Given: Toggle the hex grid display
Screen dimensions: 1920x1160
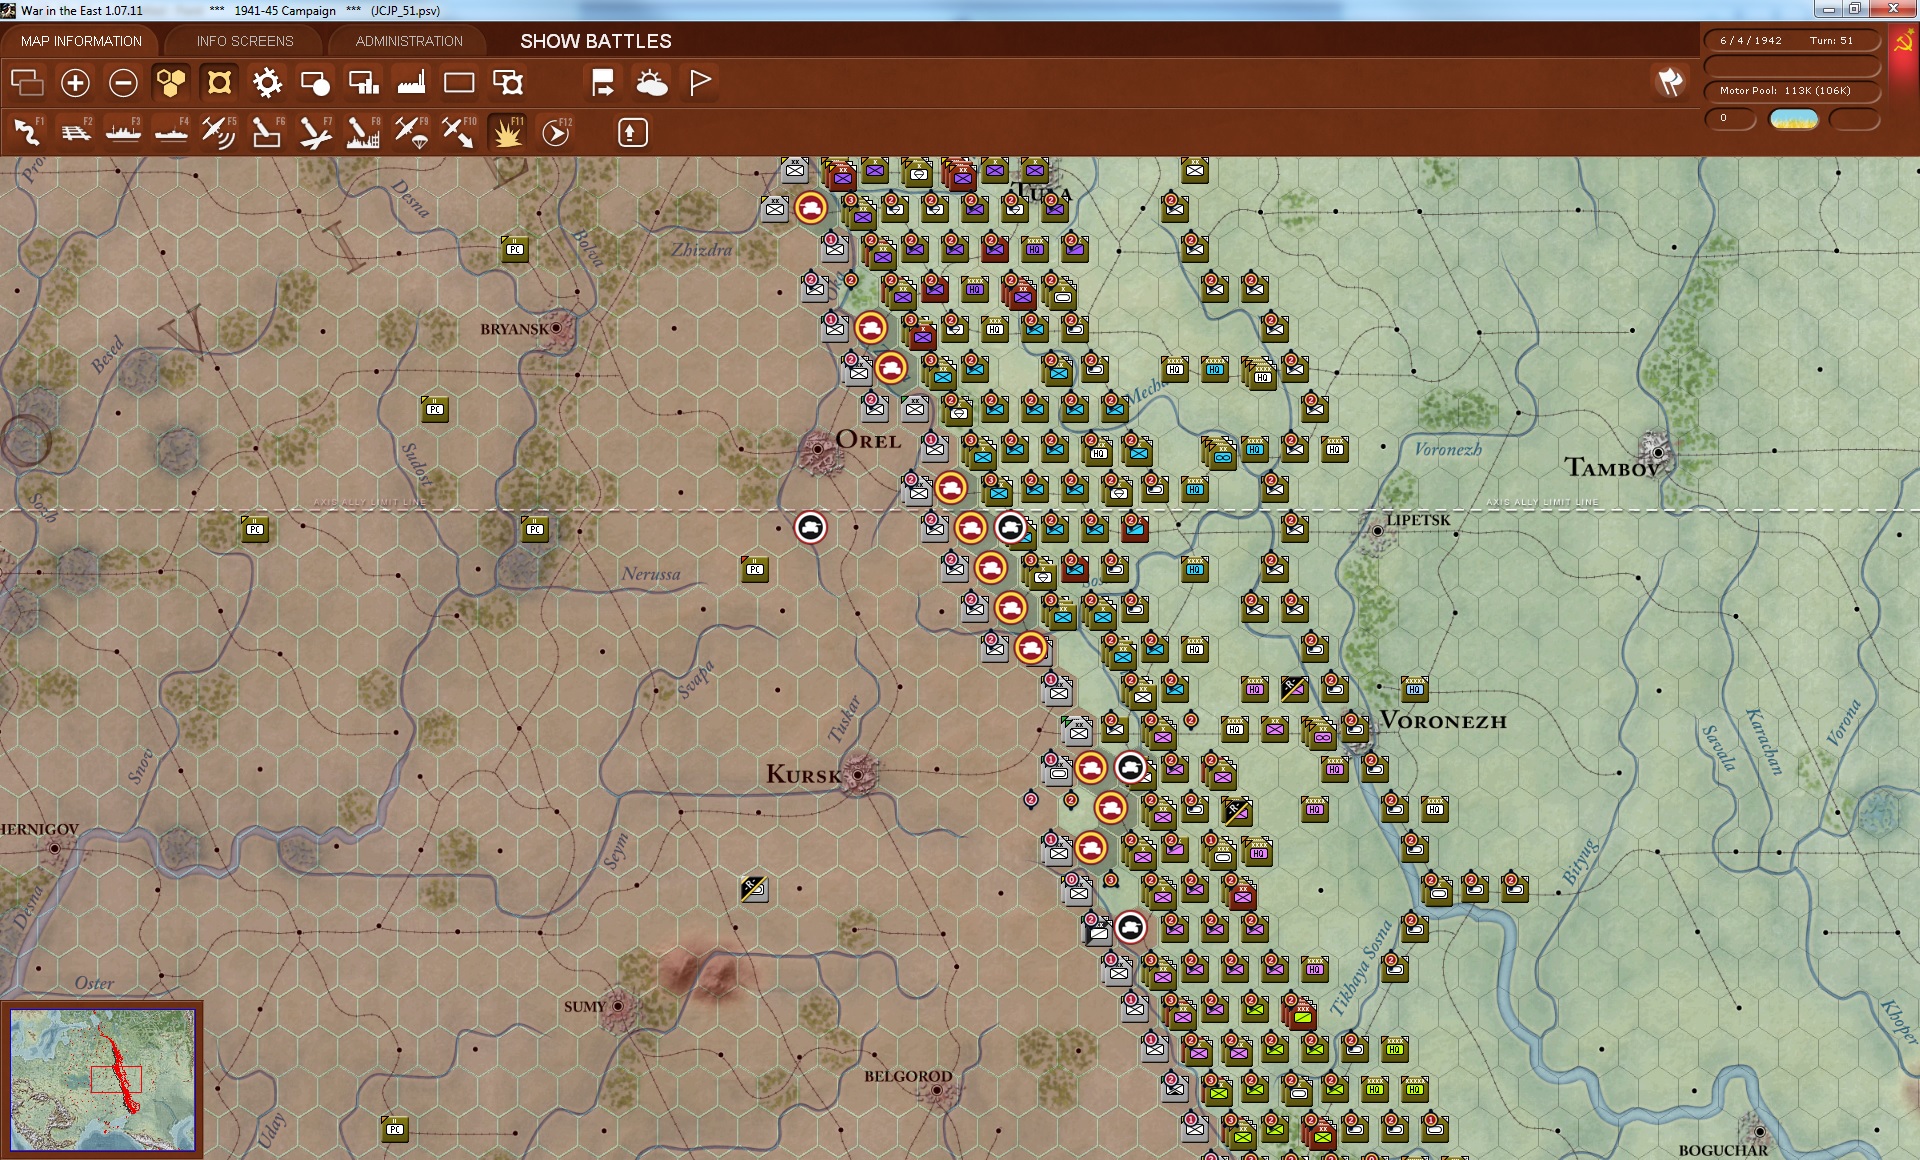Looking at the screenshot, I should [x=171, y=83].
